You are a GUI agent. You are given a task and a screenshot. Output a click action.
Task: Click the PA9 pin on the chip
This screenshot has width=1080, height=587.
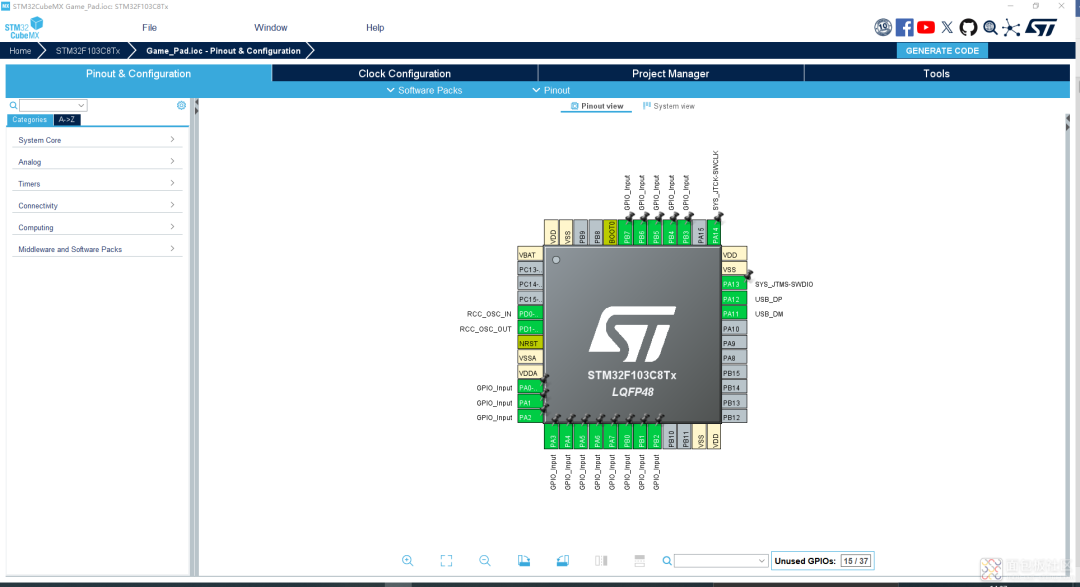[734, 343]
